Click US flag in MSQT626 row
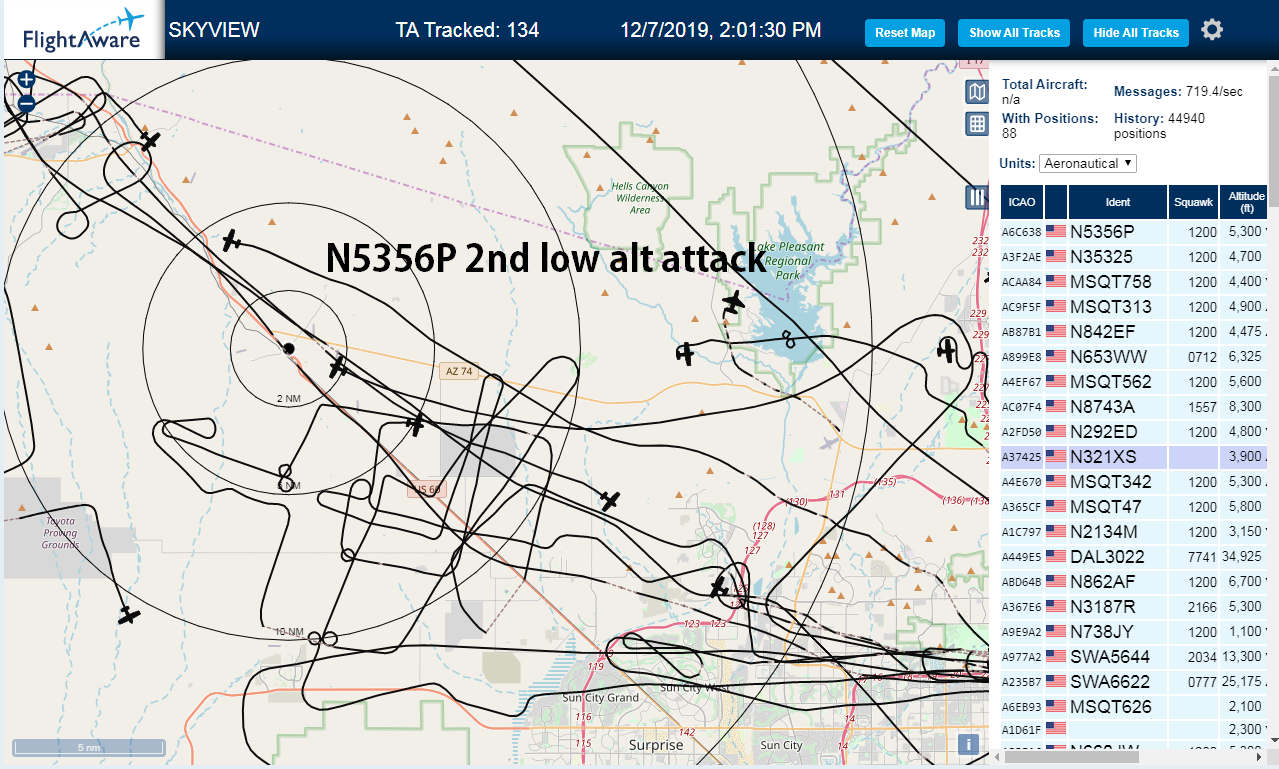 coord(1055,707)
